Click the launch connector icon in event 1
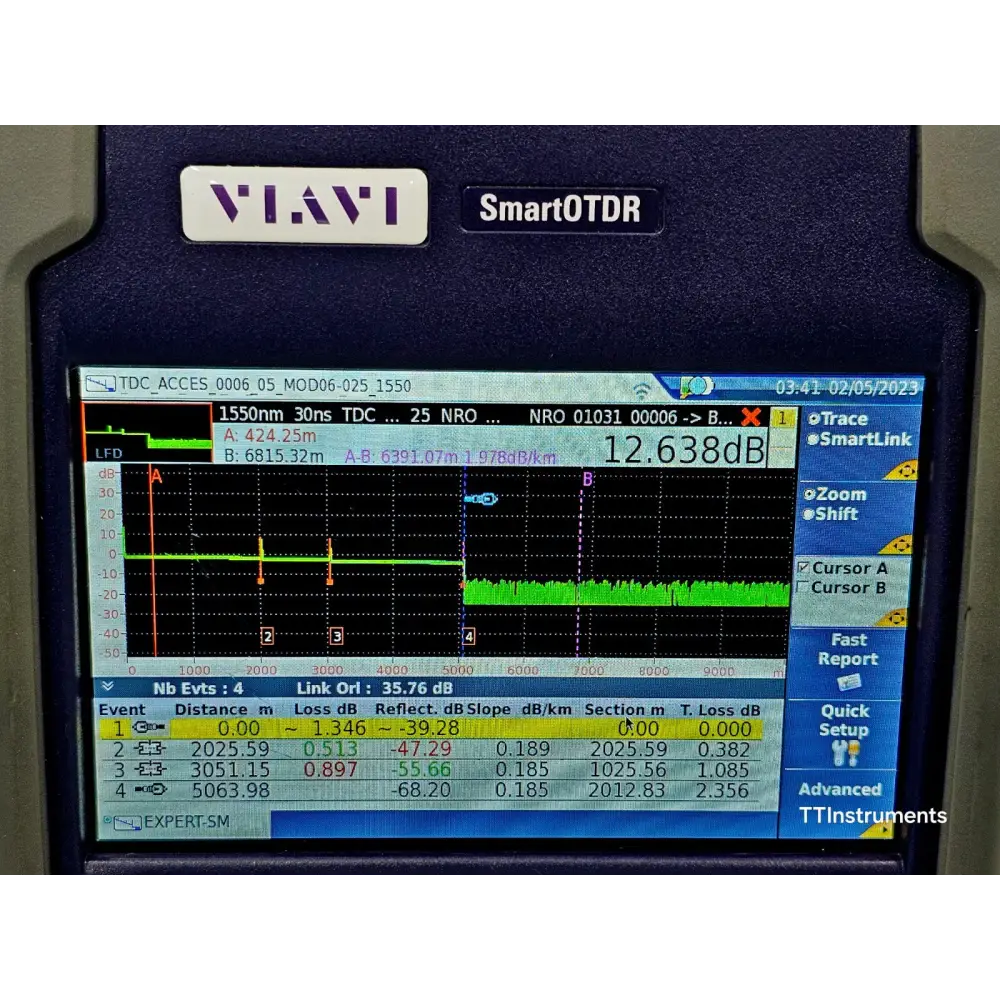Viewport: 1000px width, 1000px height. pyautogui.click(x=149, y=727)
